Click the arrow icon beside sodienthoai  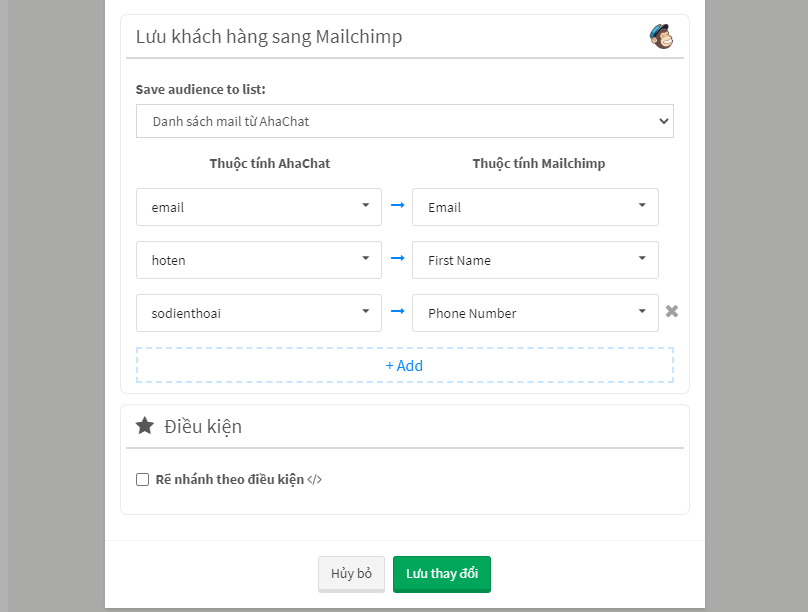coord(397,311)
